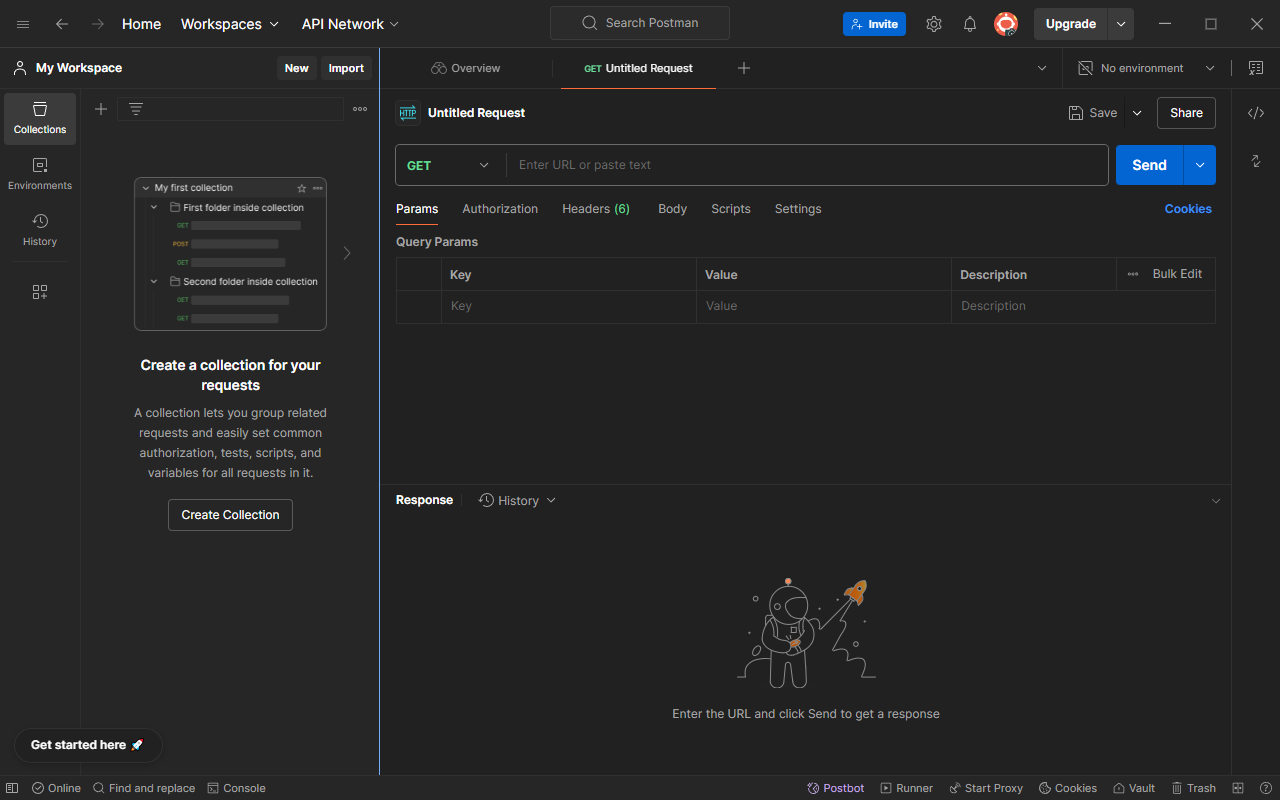Open the Scripts tab
Image resolution: width=1280 pixels, height=800 pixels.
click(731, 209)
